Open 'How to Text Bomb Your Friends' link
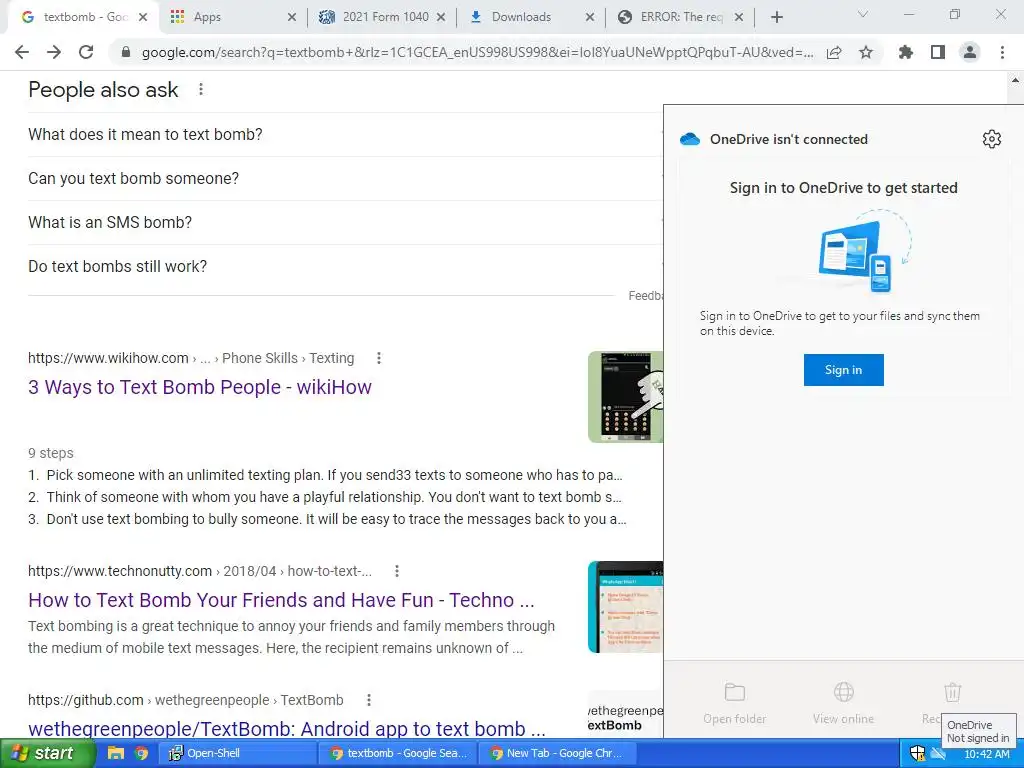This screenshot has width=1024, height=768. pyautogui.click(x=281, y=600)
